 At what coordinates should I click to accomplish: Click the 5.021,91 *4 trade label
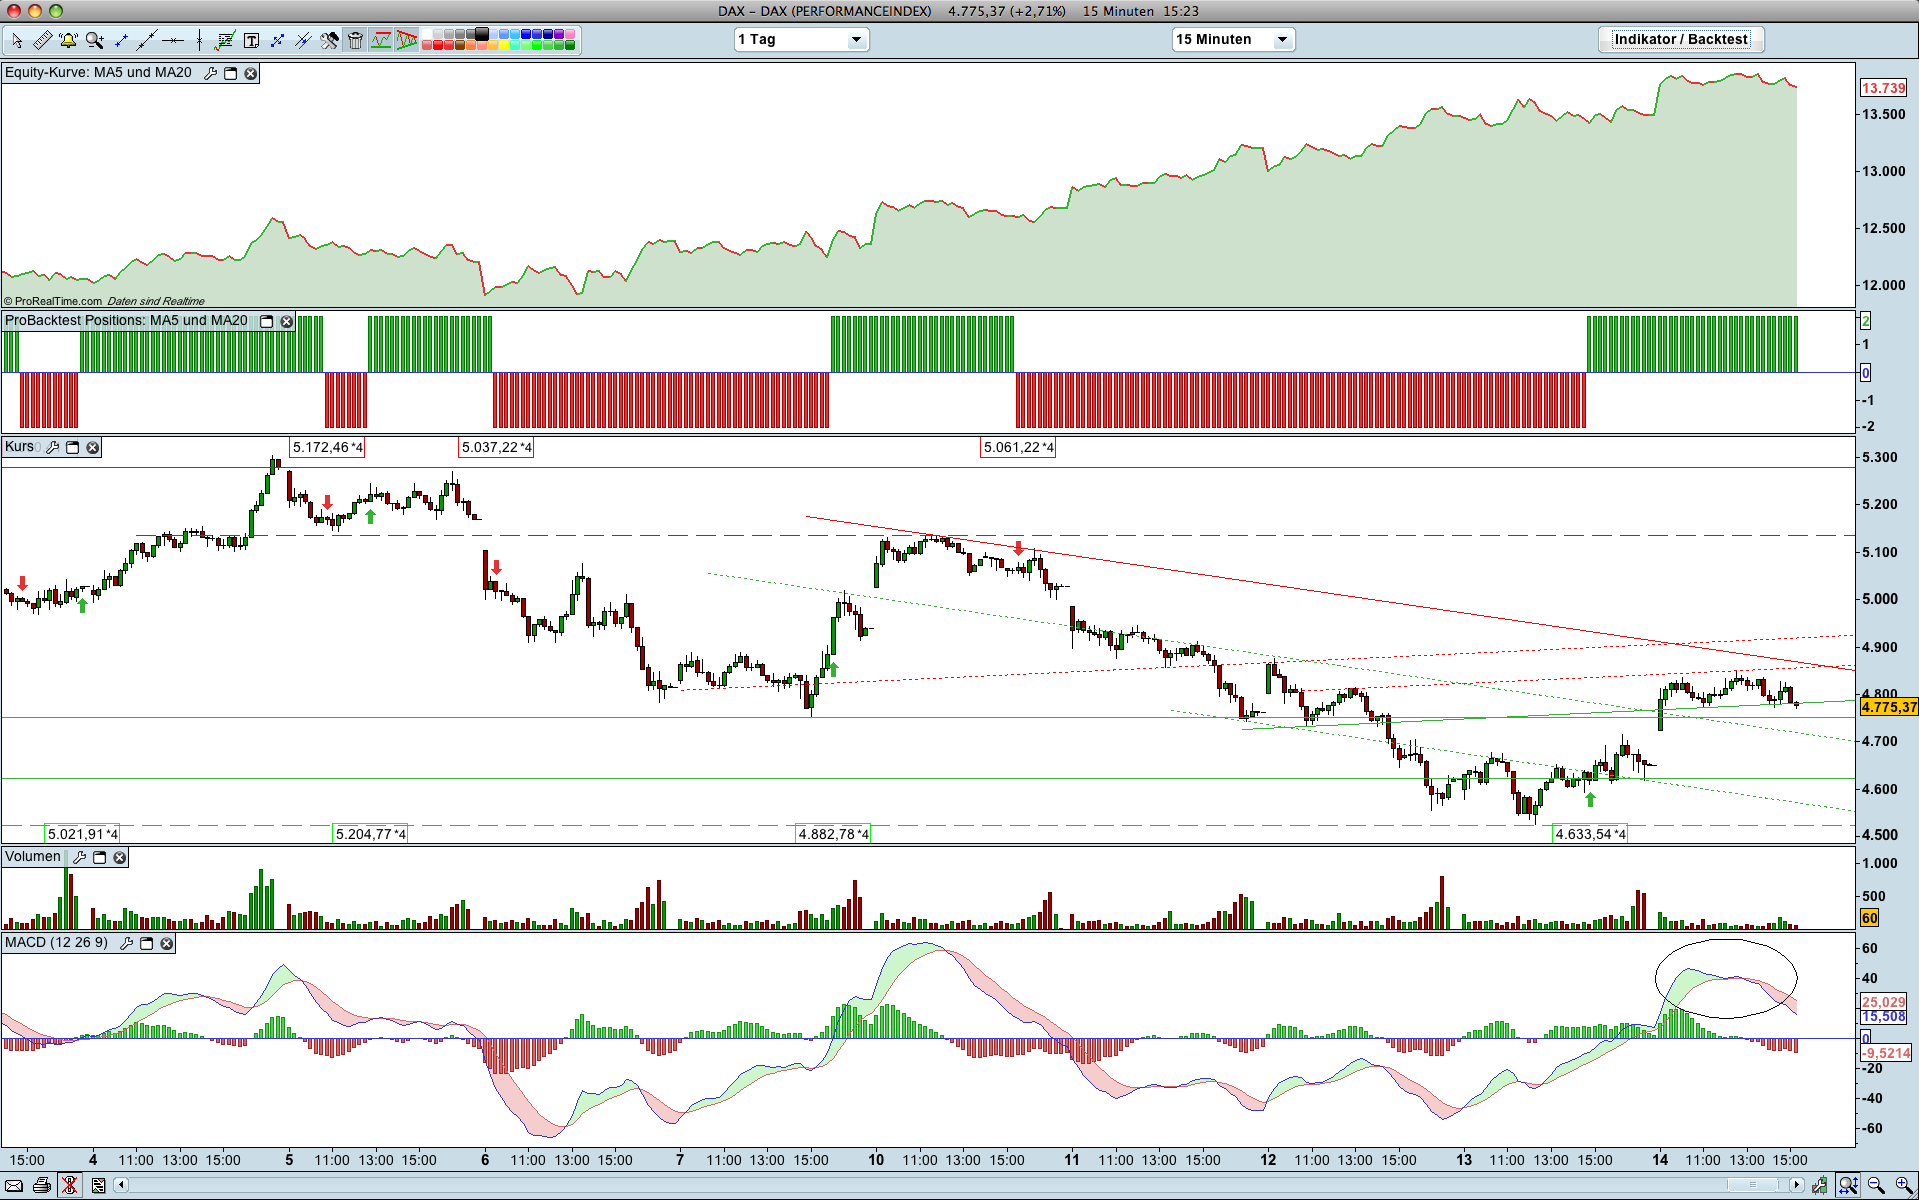pos(83,834)
